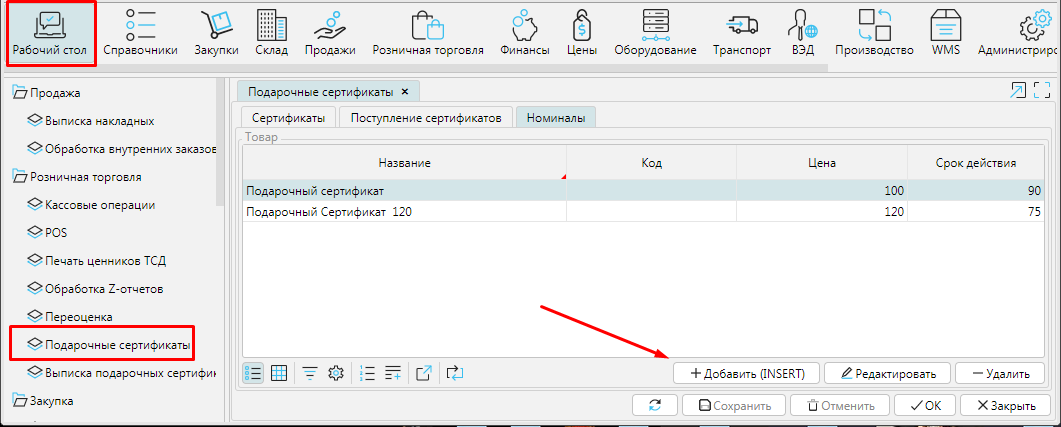Collapse the Продажа folder in sidebar
The image size is (1061, 427).
pyautogui.click(x=19, y=93)
